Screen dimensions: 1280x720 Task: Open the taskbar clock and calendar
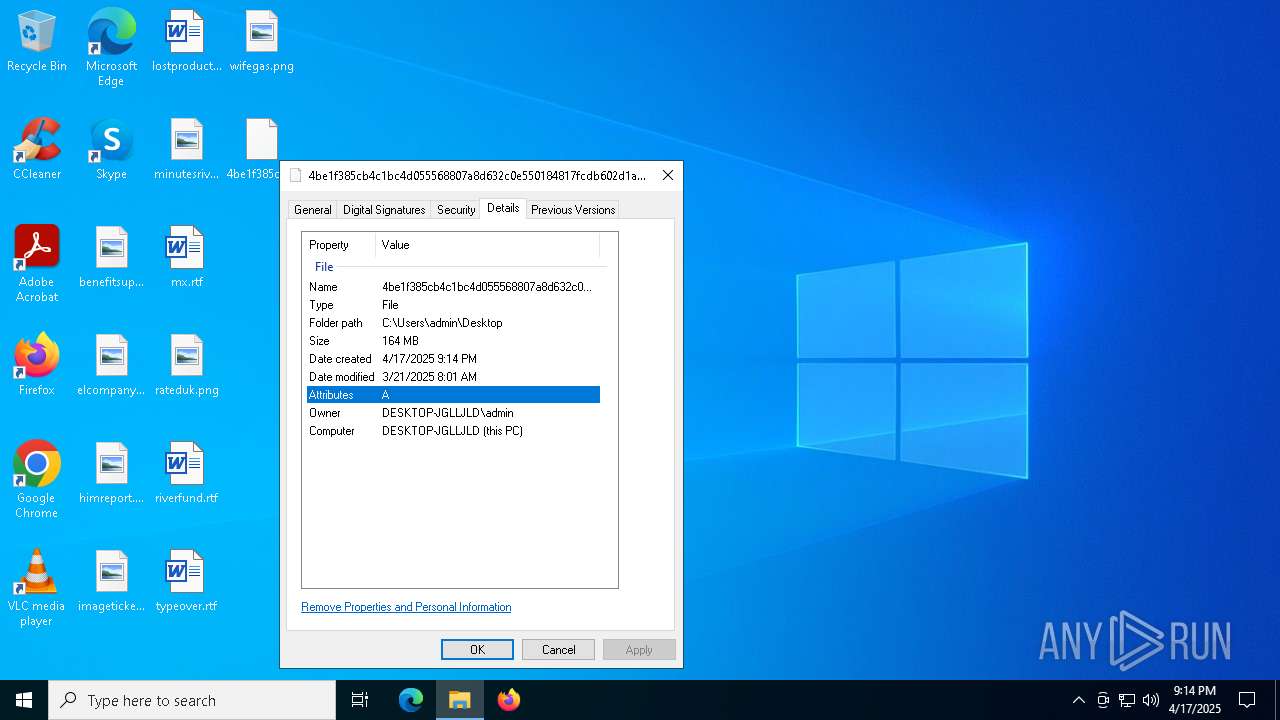[1195, 700]
